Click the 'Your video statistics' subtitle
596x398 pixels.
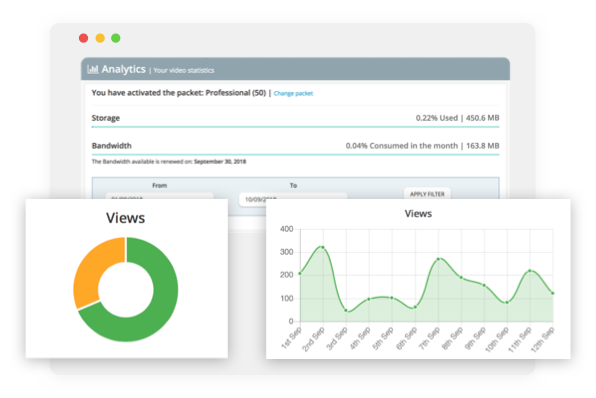(184, 70)
